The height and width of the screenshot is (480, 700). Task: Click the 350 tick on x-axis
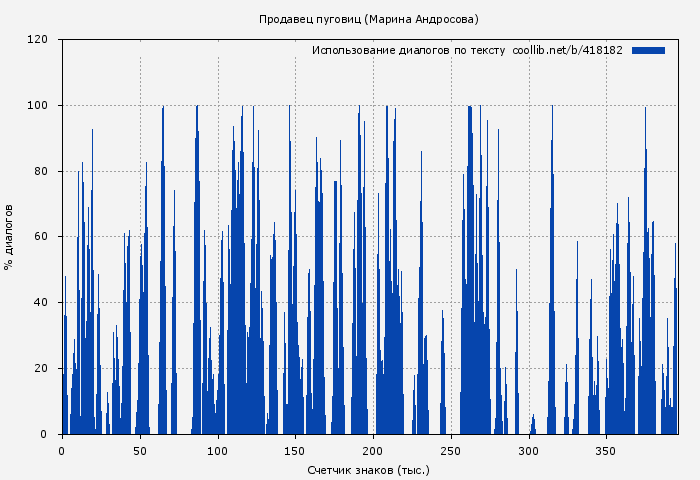[607, 451]
